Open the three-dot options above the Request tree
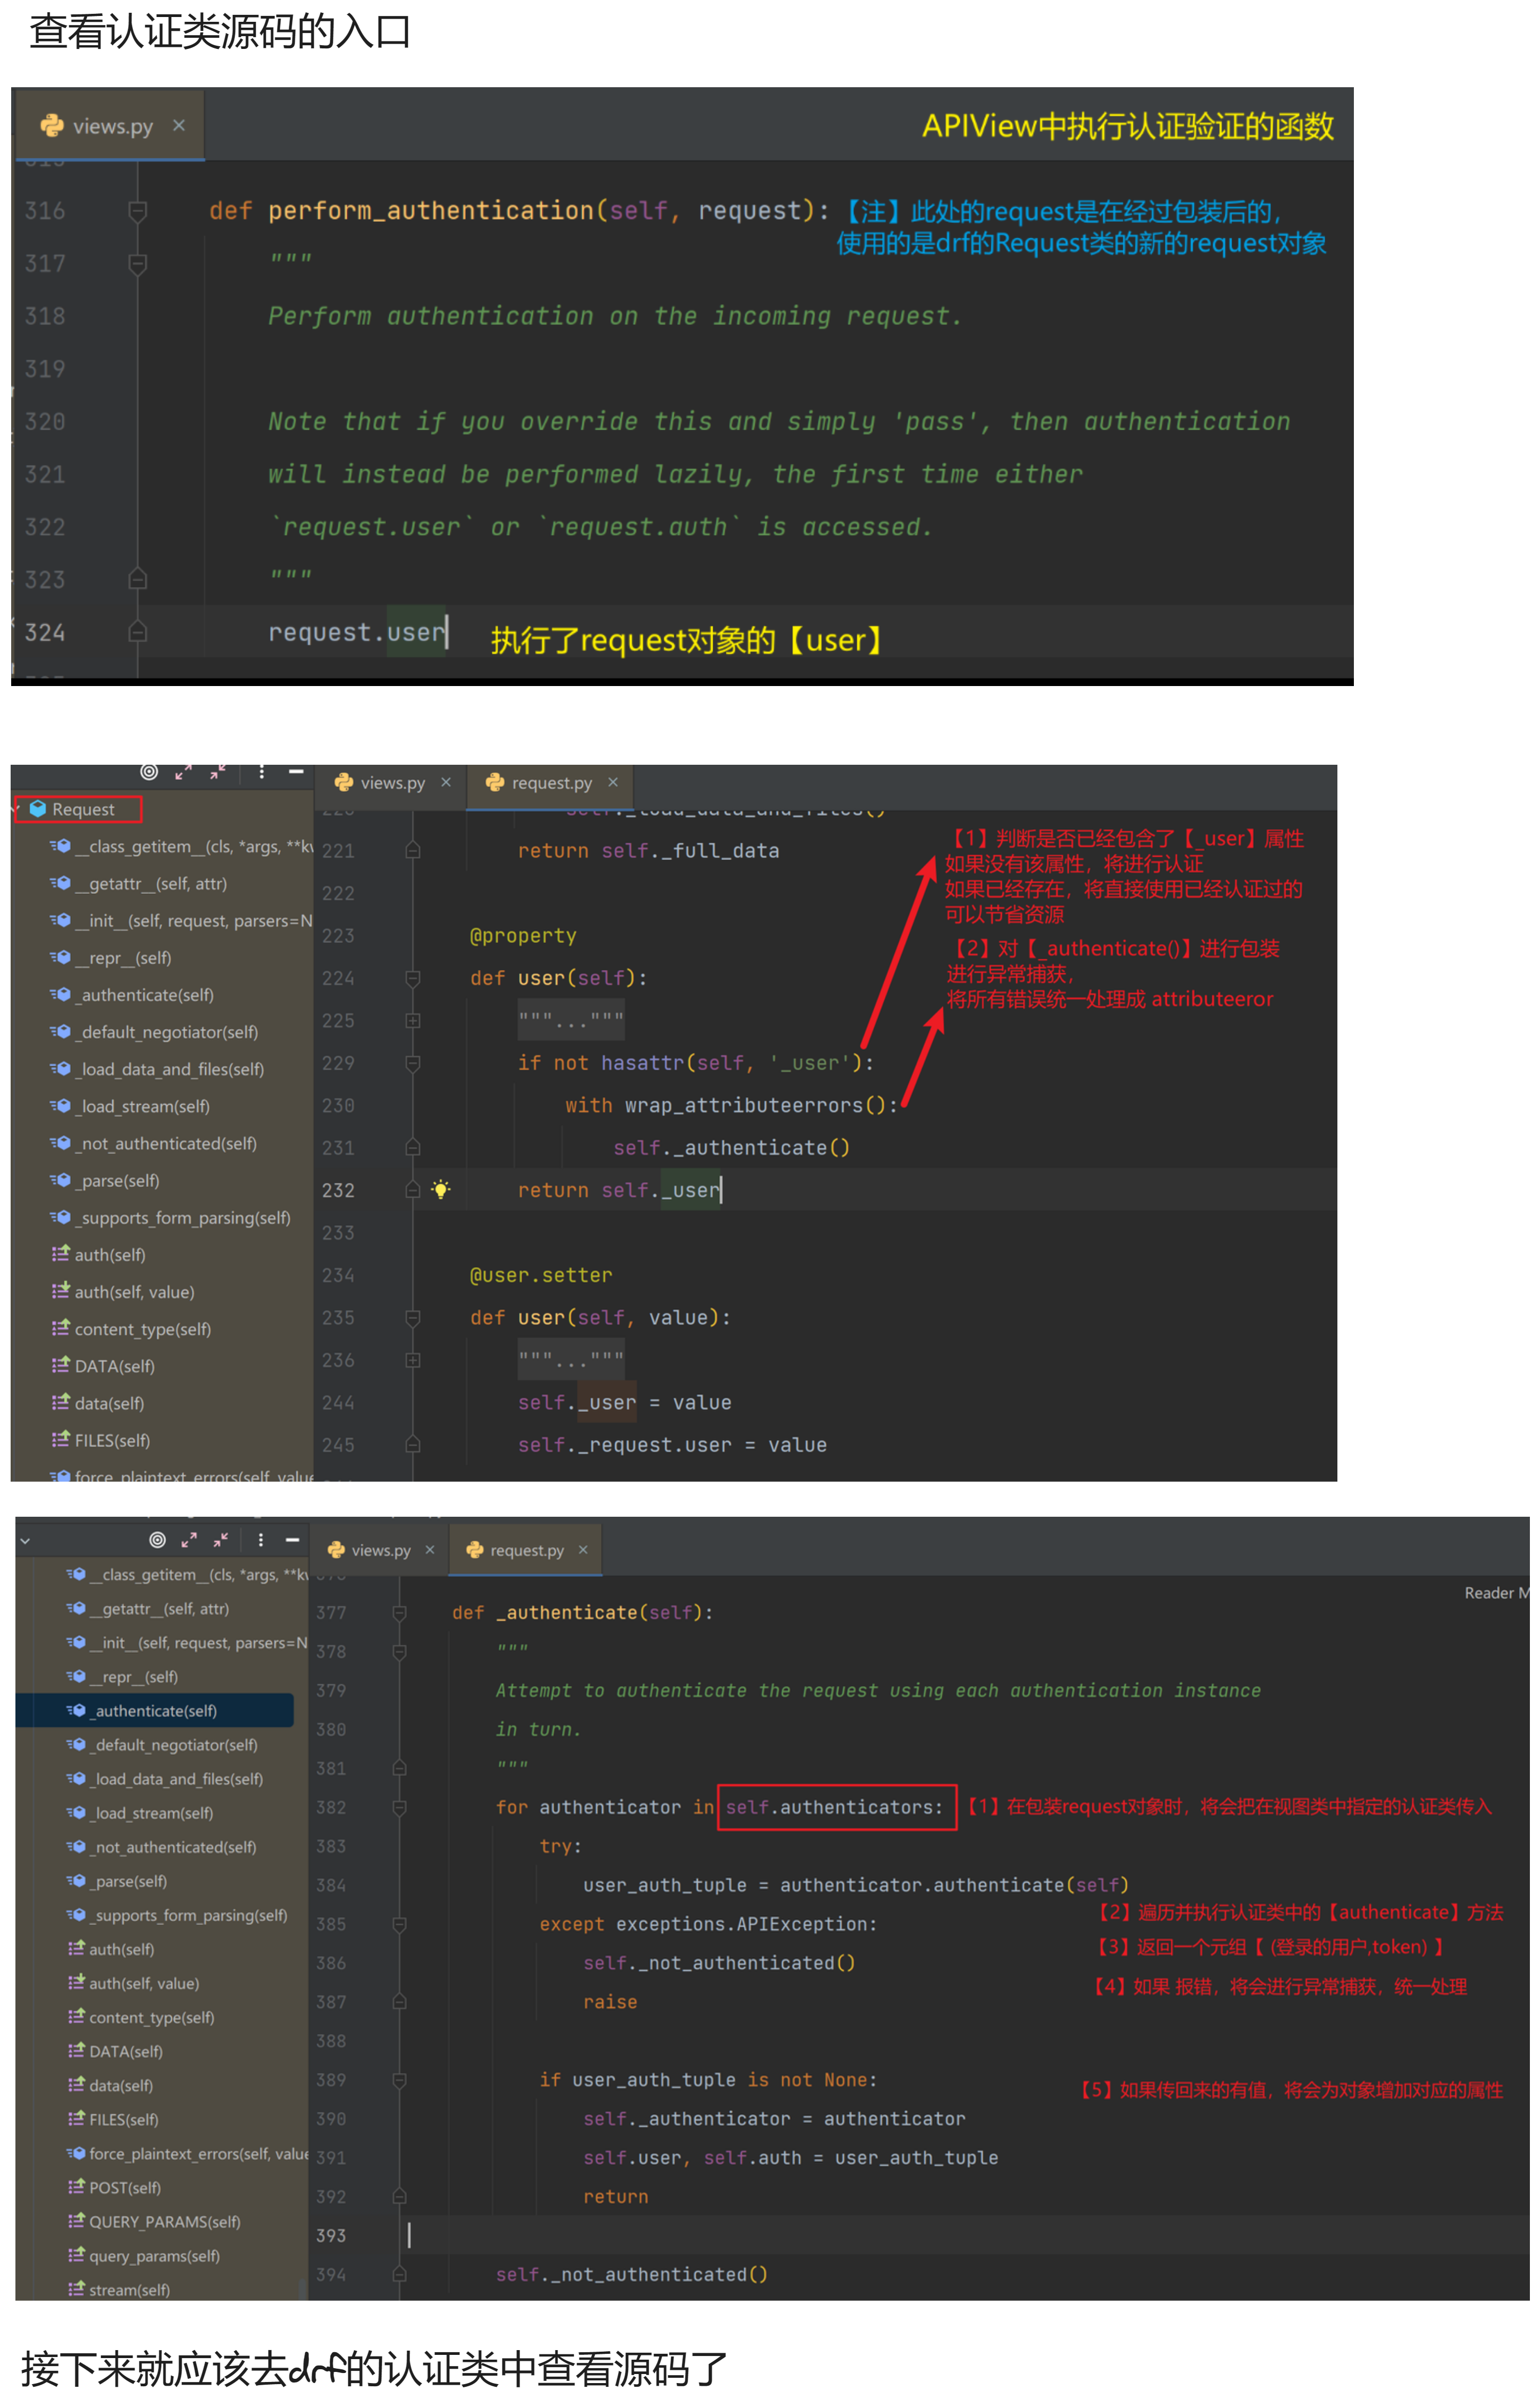This screenshot has height=2407, width=1540. click(262, 772)
